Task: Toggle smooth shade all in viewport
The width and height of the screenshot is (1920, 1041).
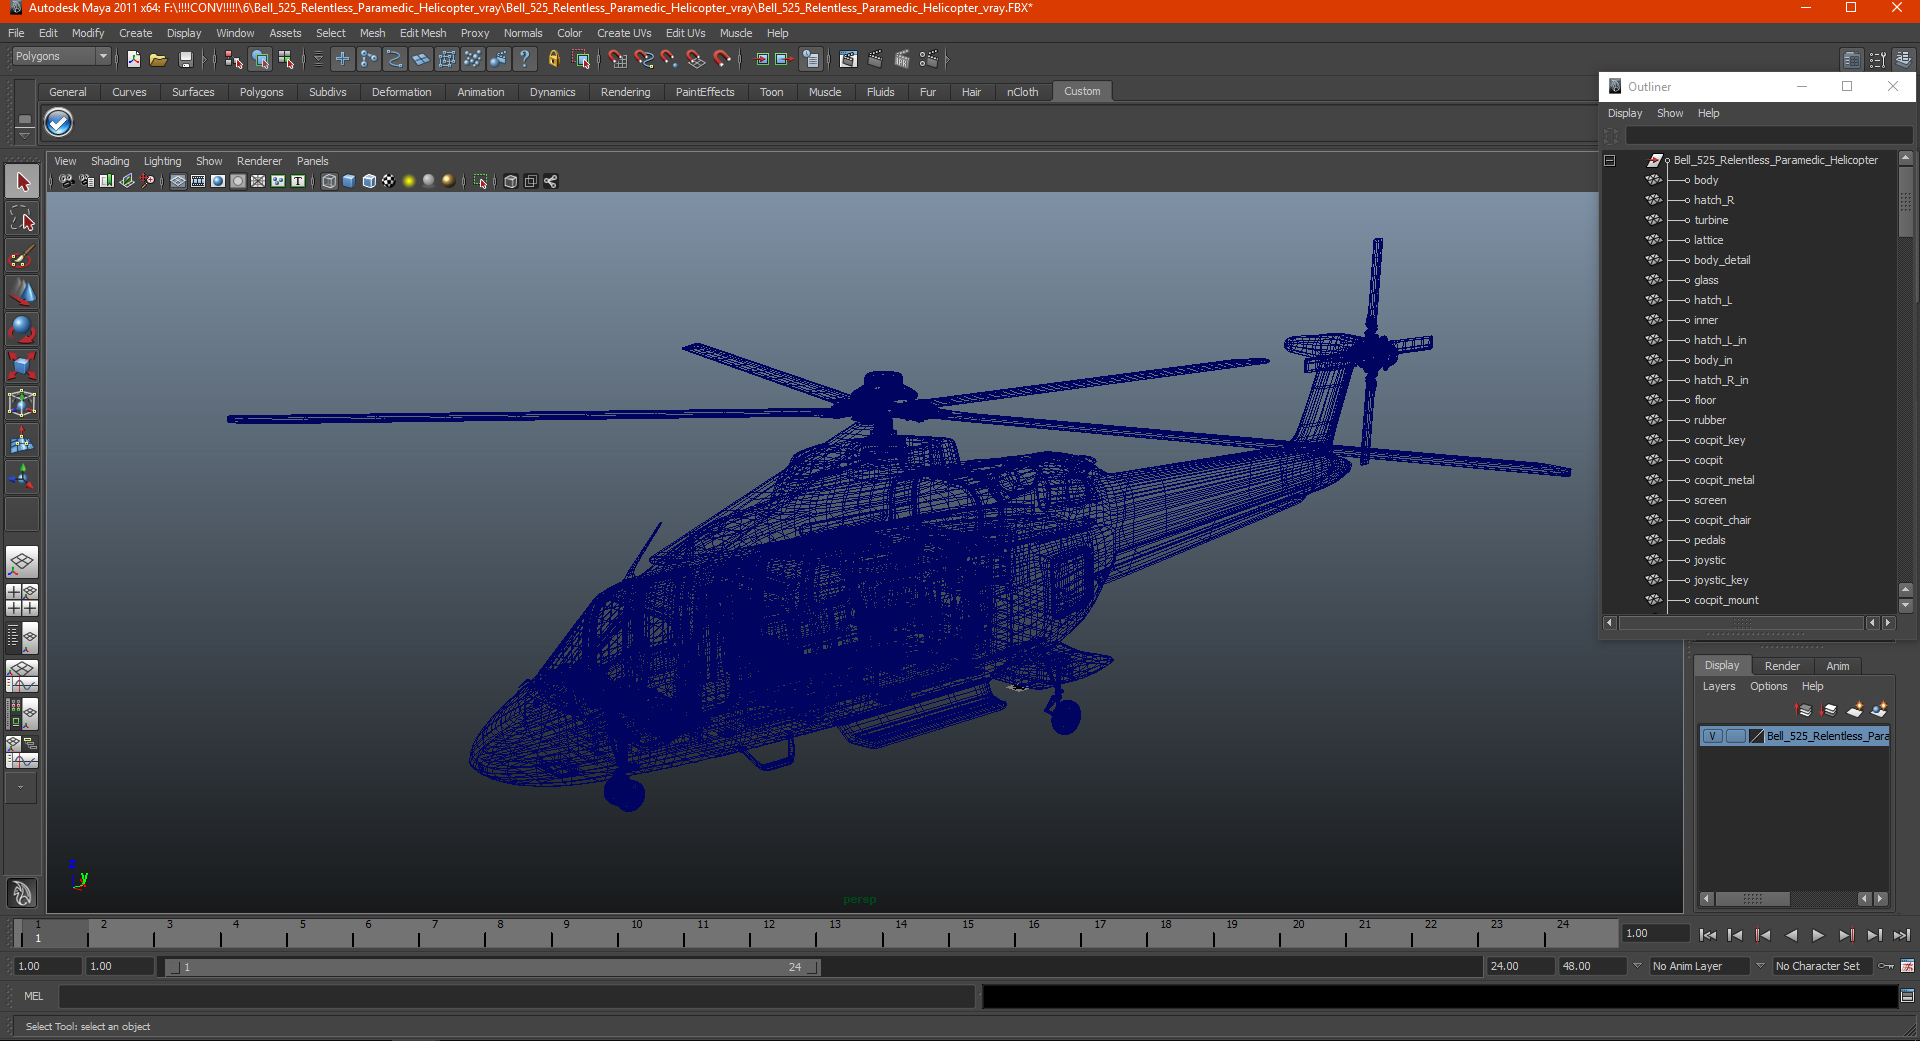Action: coord(349,181)
